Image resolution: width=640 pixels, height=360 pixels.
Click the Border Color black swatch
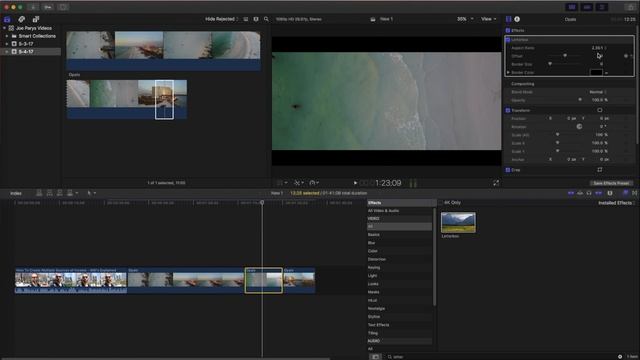tap(596, 72)
